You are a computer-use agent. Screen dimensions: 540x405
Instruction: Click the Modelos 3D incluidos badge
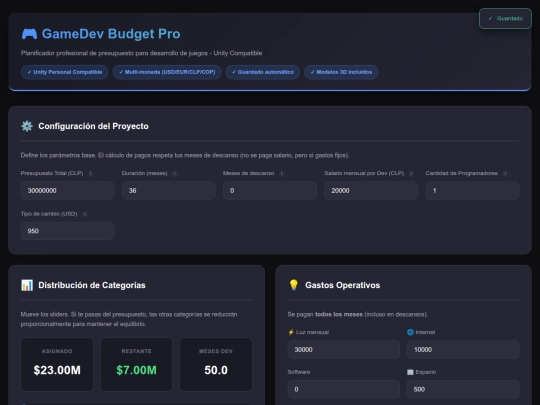[341, 72]
